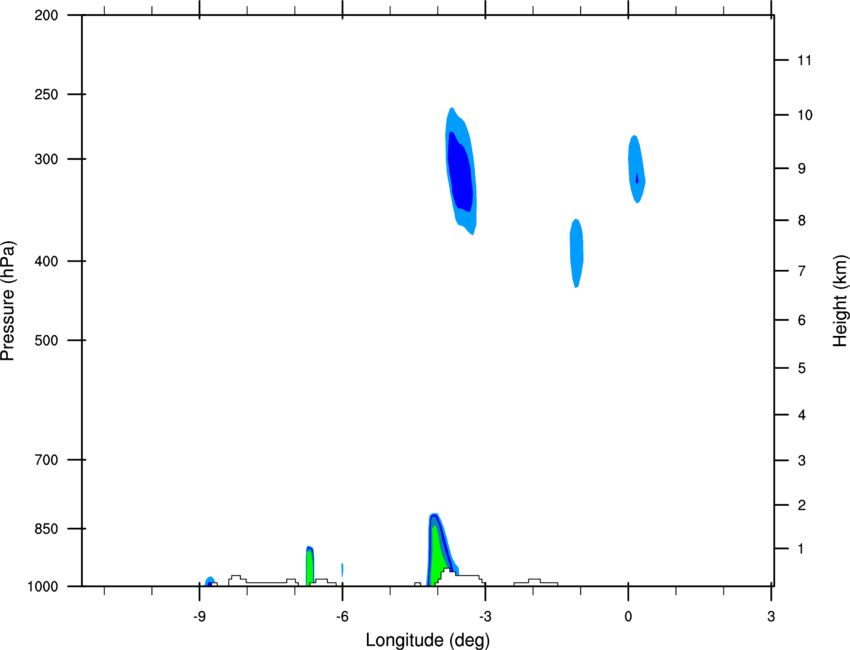The height and width of the screenshot is (650, 850).
Task: Select the 400 pressure tick label
Action: click(x=46, y=261)
